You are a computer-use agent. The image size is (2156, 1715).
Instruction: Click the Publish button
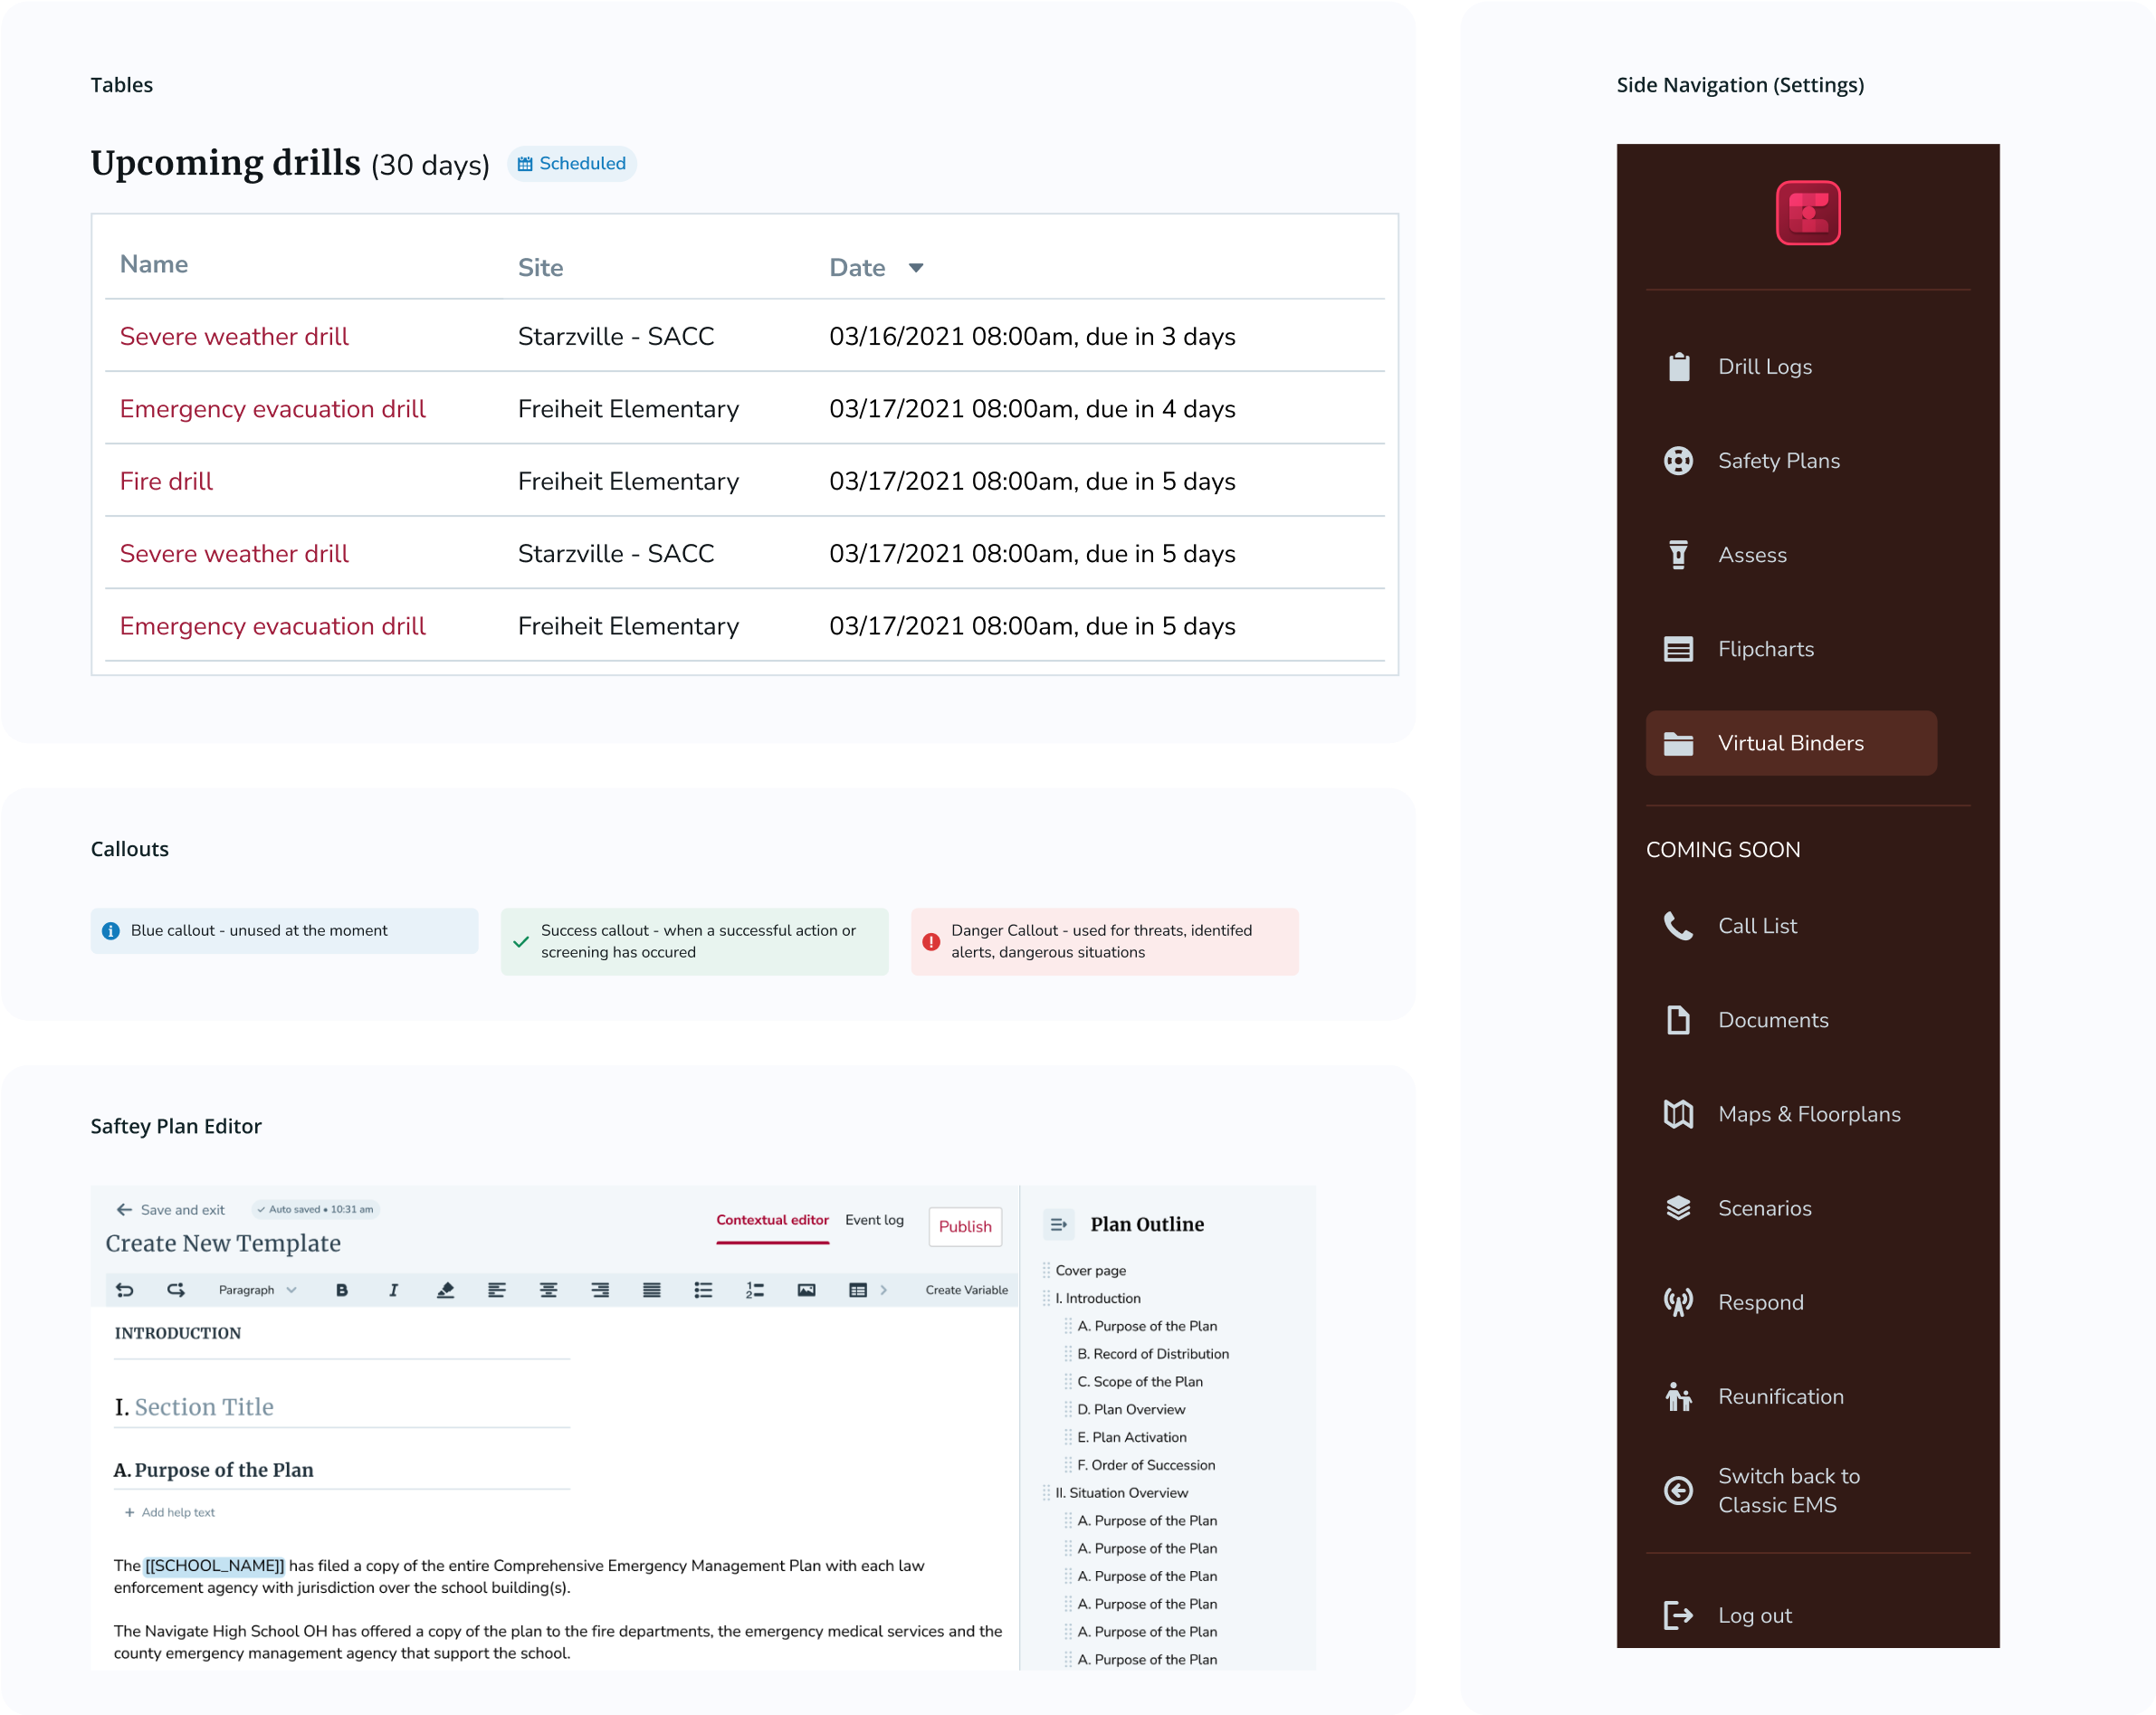tap(965, 1227)
